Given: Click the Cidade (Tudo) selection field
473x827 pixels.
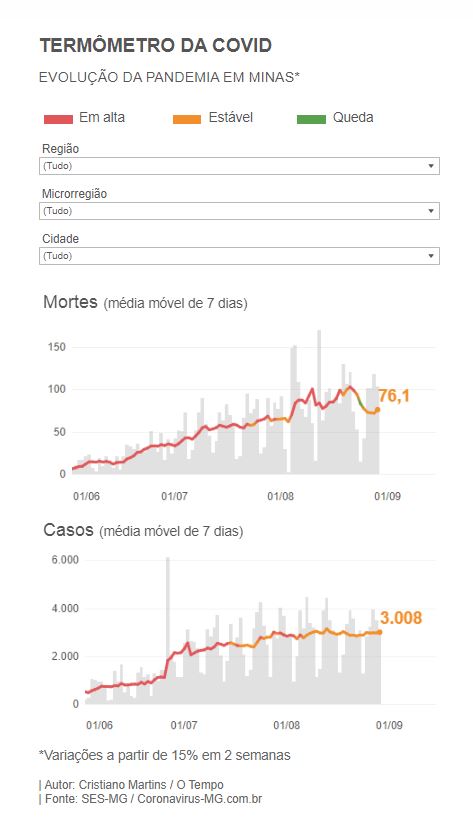Looking at the screenshot, I should [239, 256].
